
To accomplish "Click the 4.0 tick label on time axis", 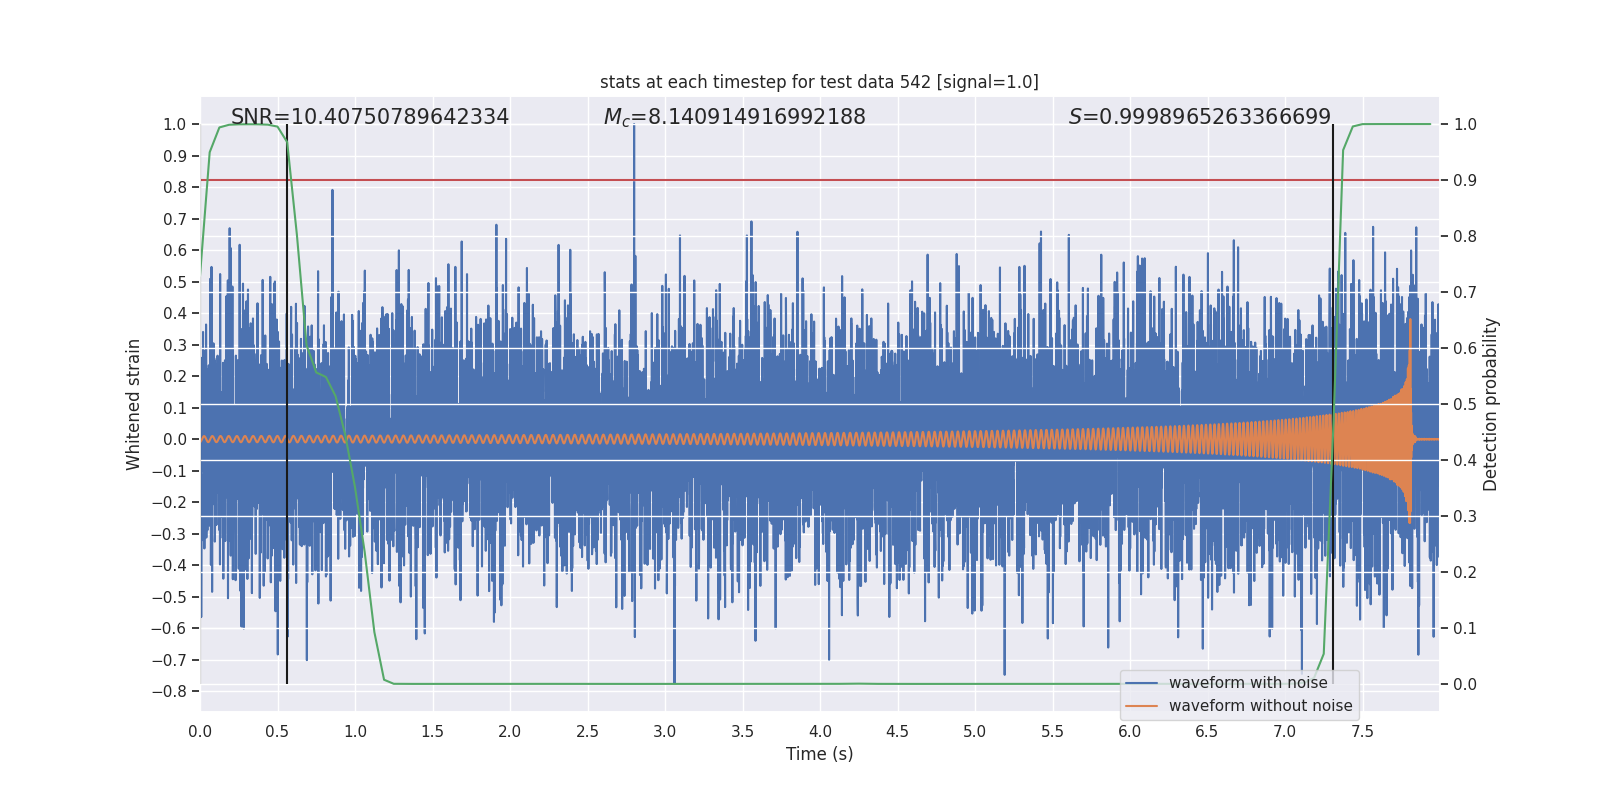I will pos(820,731).
